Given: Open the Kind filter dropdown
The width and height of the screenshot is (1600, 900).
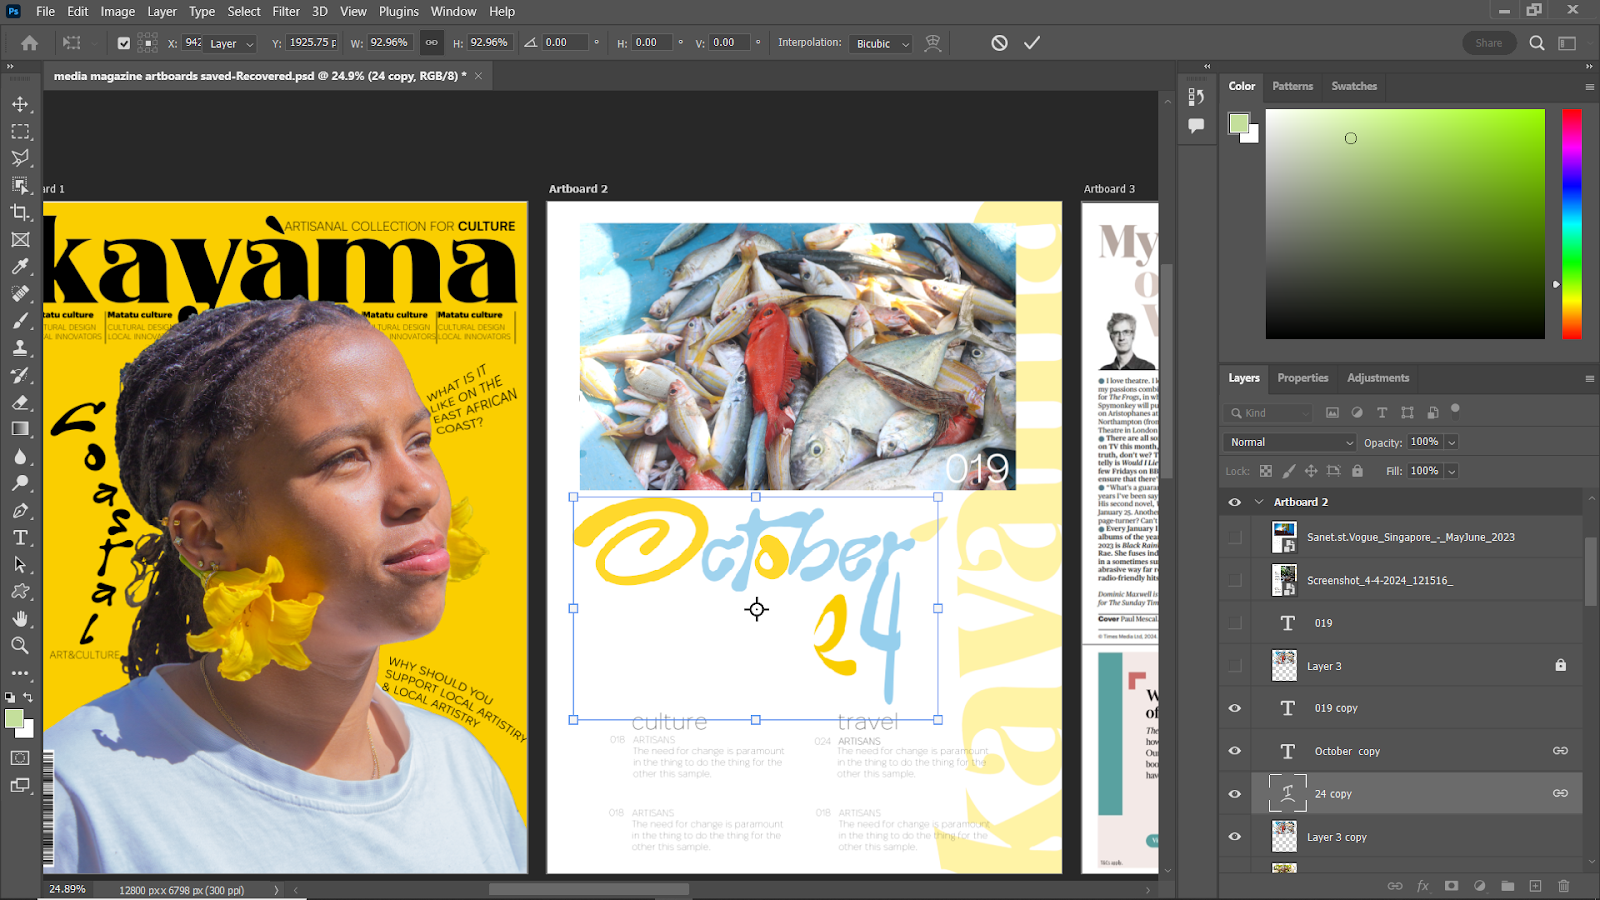Looking at the screenshot, I should [x=1268, y=413].
